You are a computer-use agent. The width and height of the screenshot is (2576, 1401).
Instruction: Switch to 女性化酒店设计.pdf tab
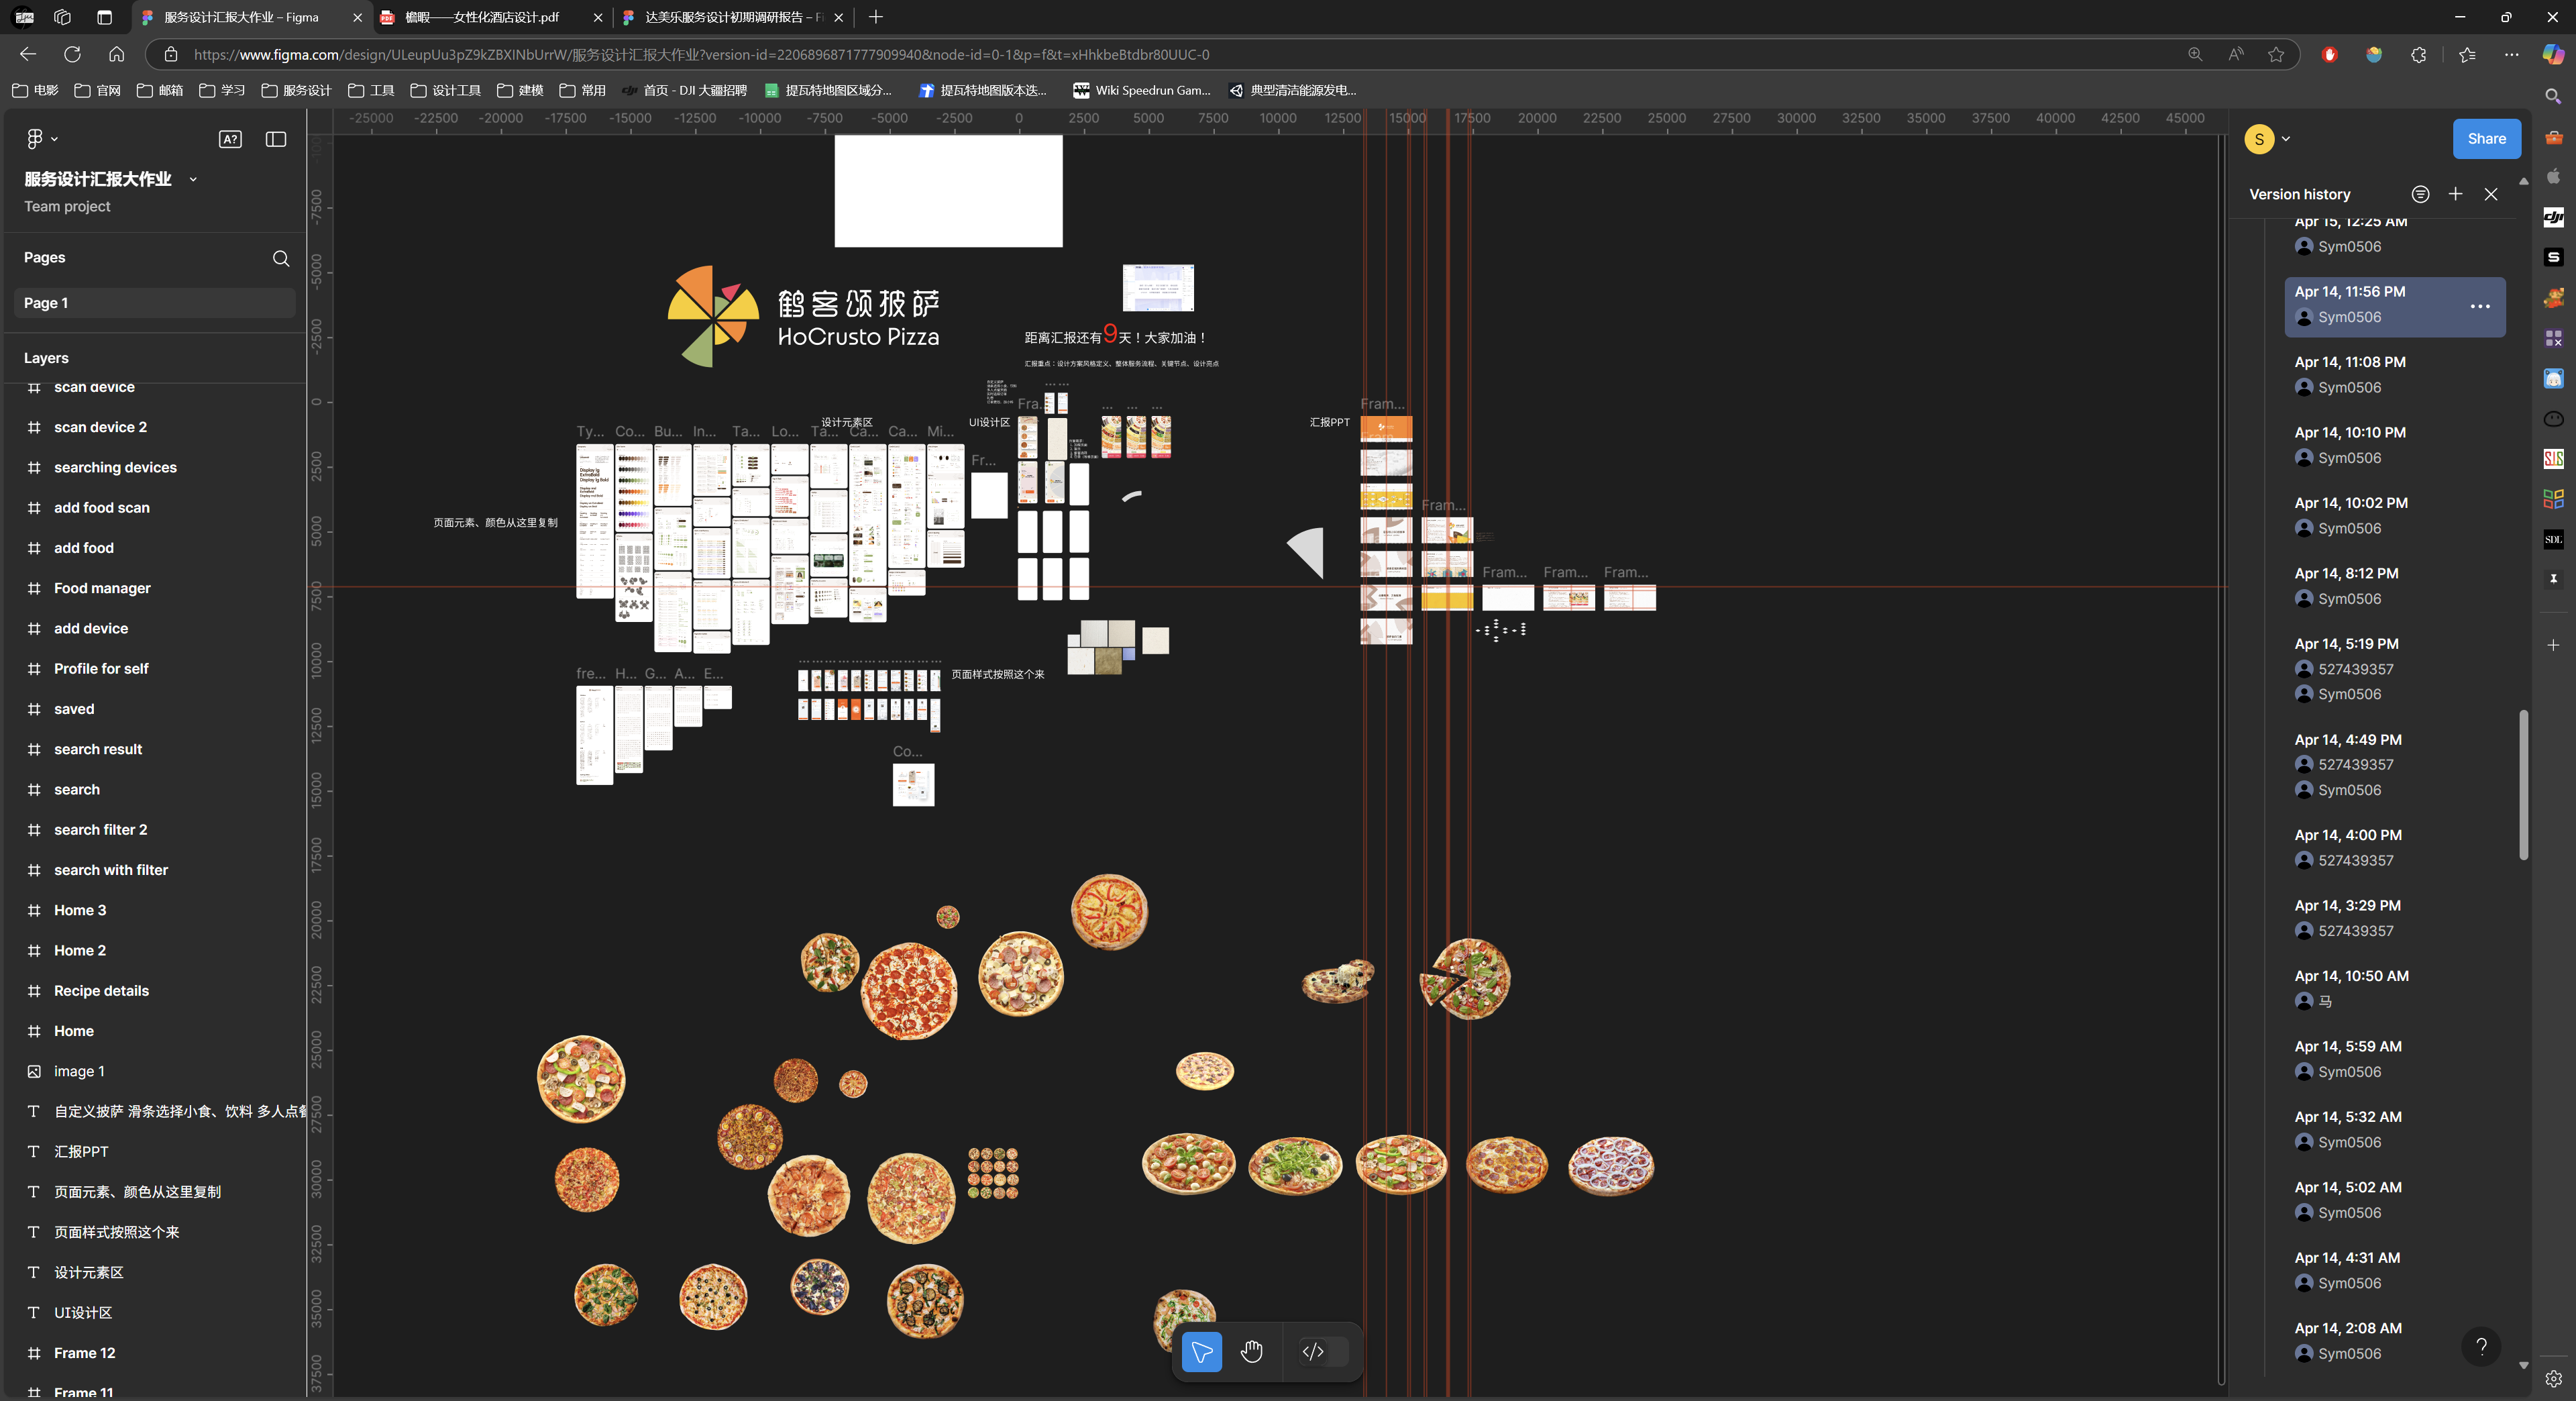click(491, 17)
